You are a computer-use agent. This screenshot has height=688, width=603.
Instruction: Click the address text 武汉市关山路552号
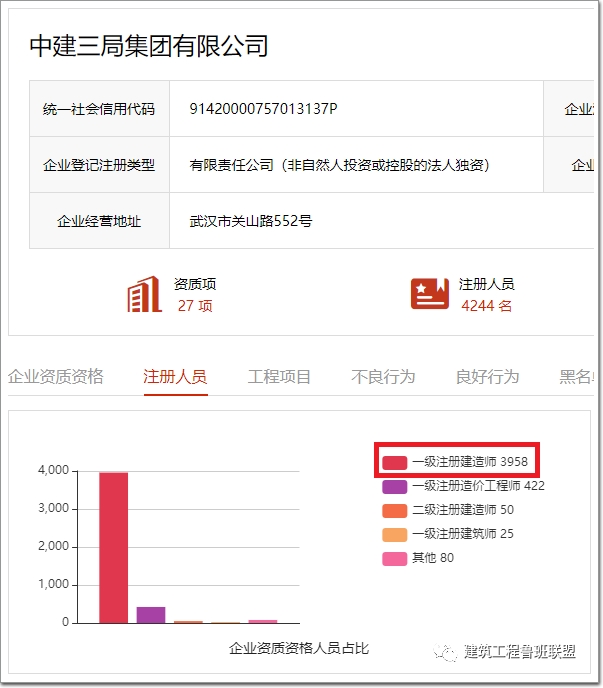tap(251, 221)
